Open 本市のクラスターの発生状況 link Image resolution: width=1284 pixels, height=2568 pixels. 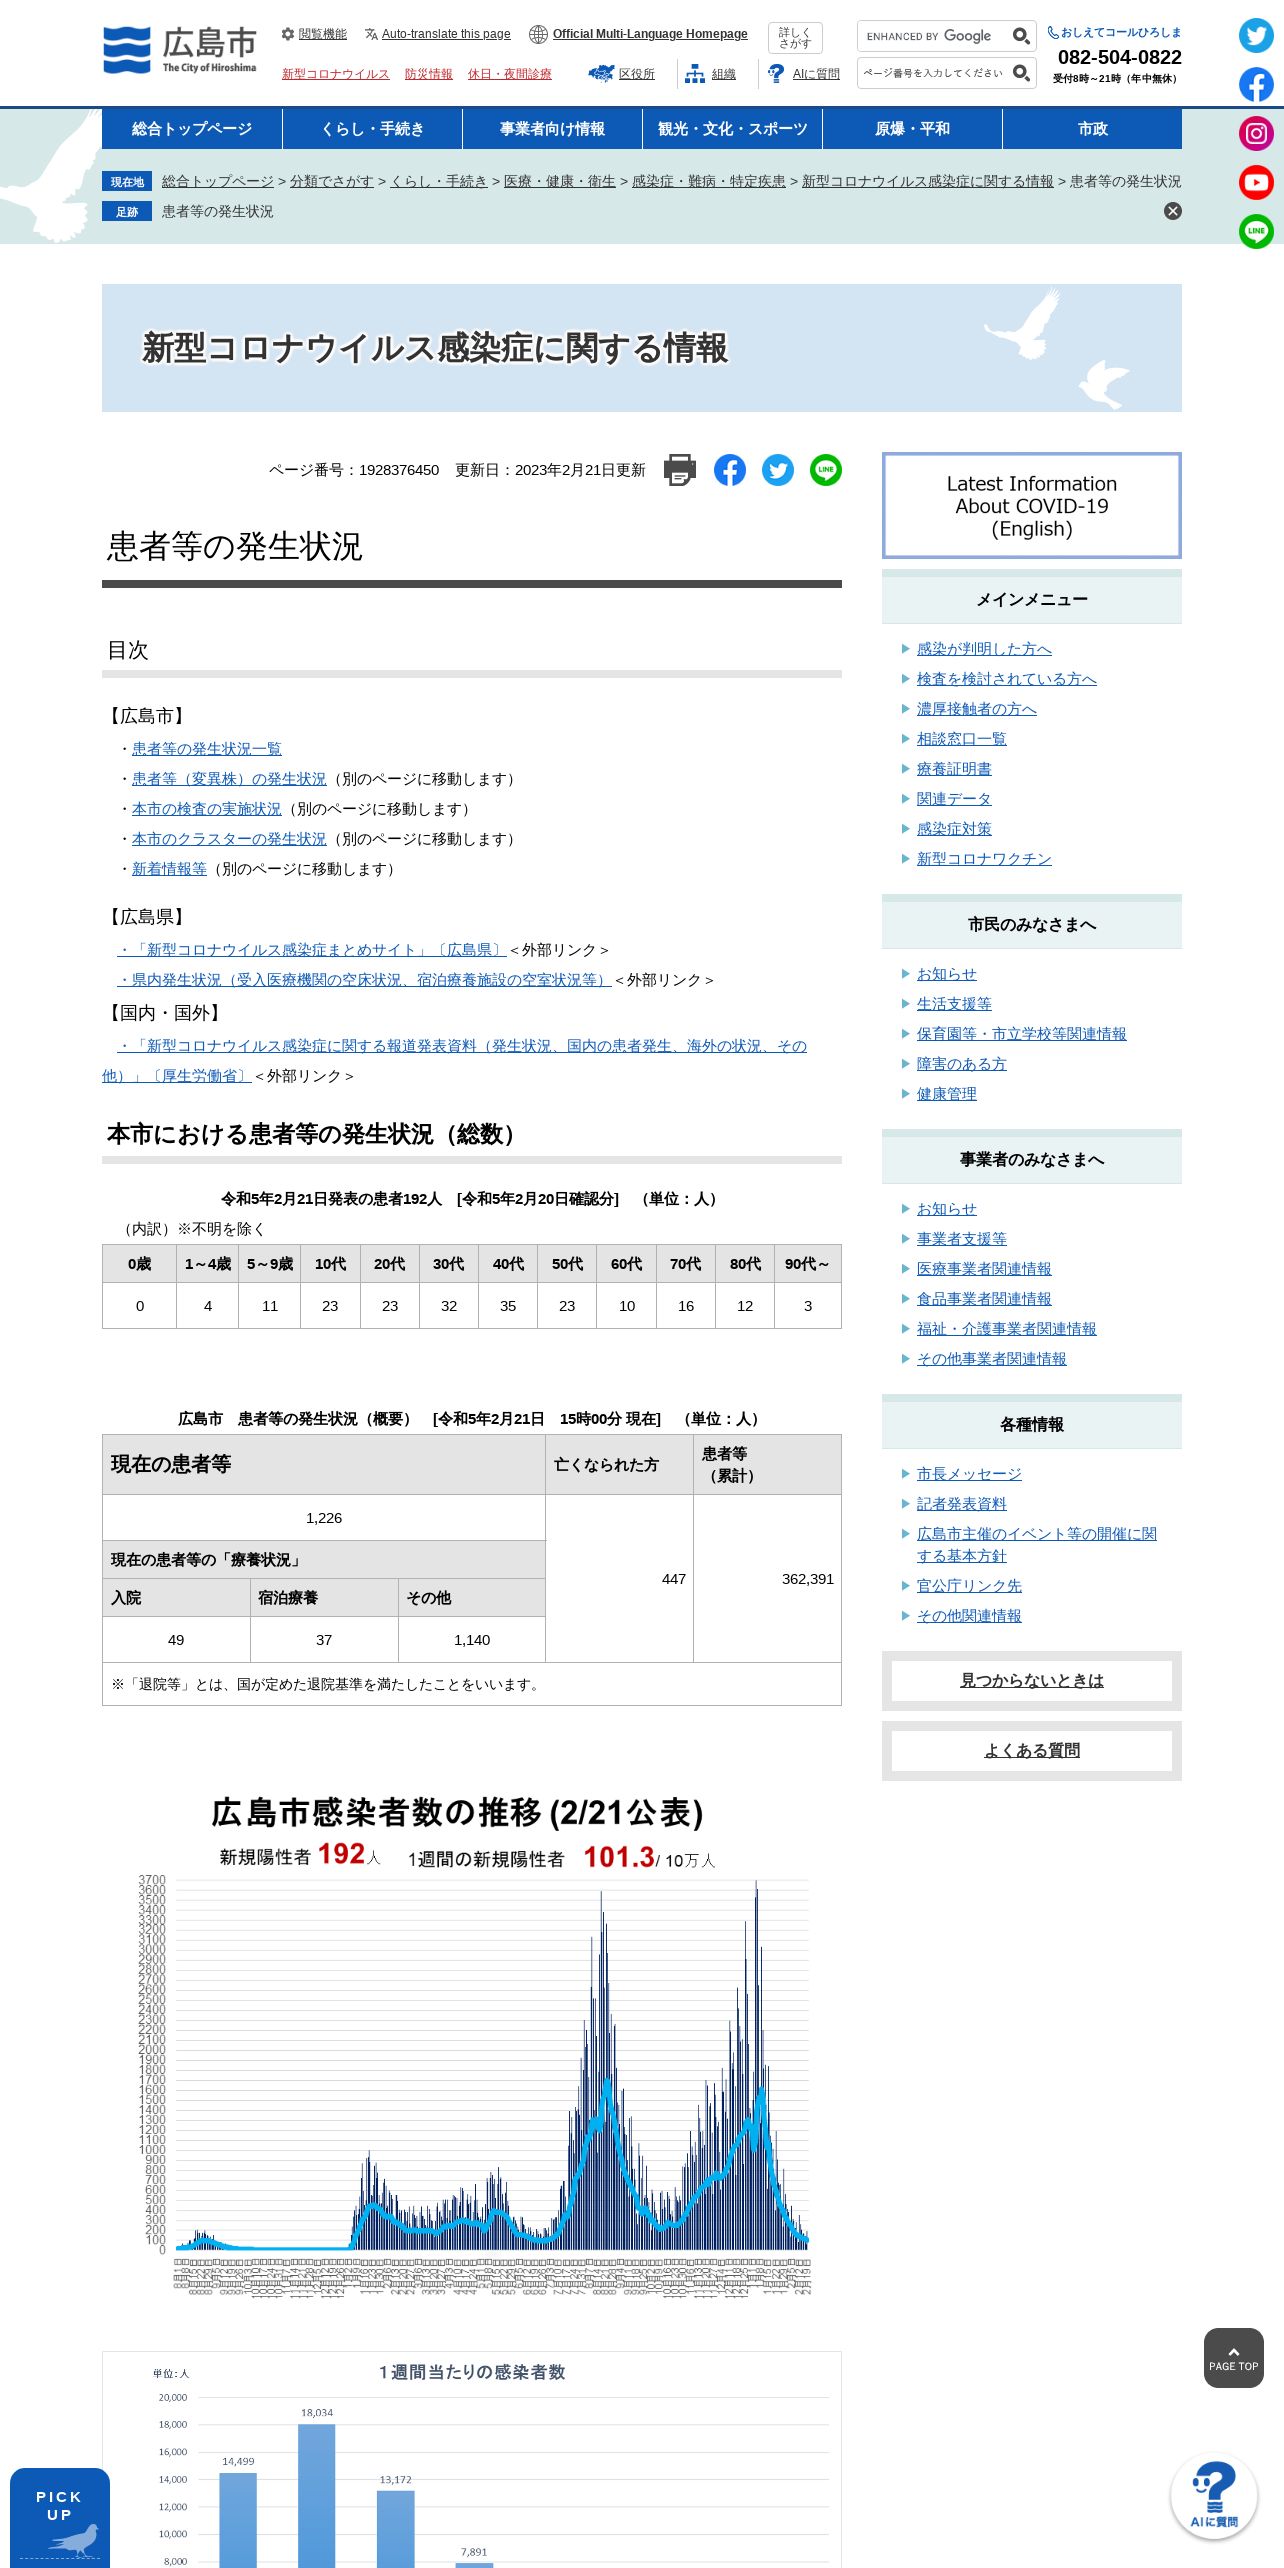coord(229,839)
